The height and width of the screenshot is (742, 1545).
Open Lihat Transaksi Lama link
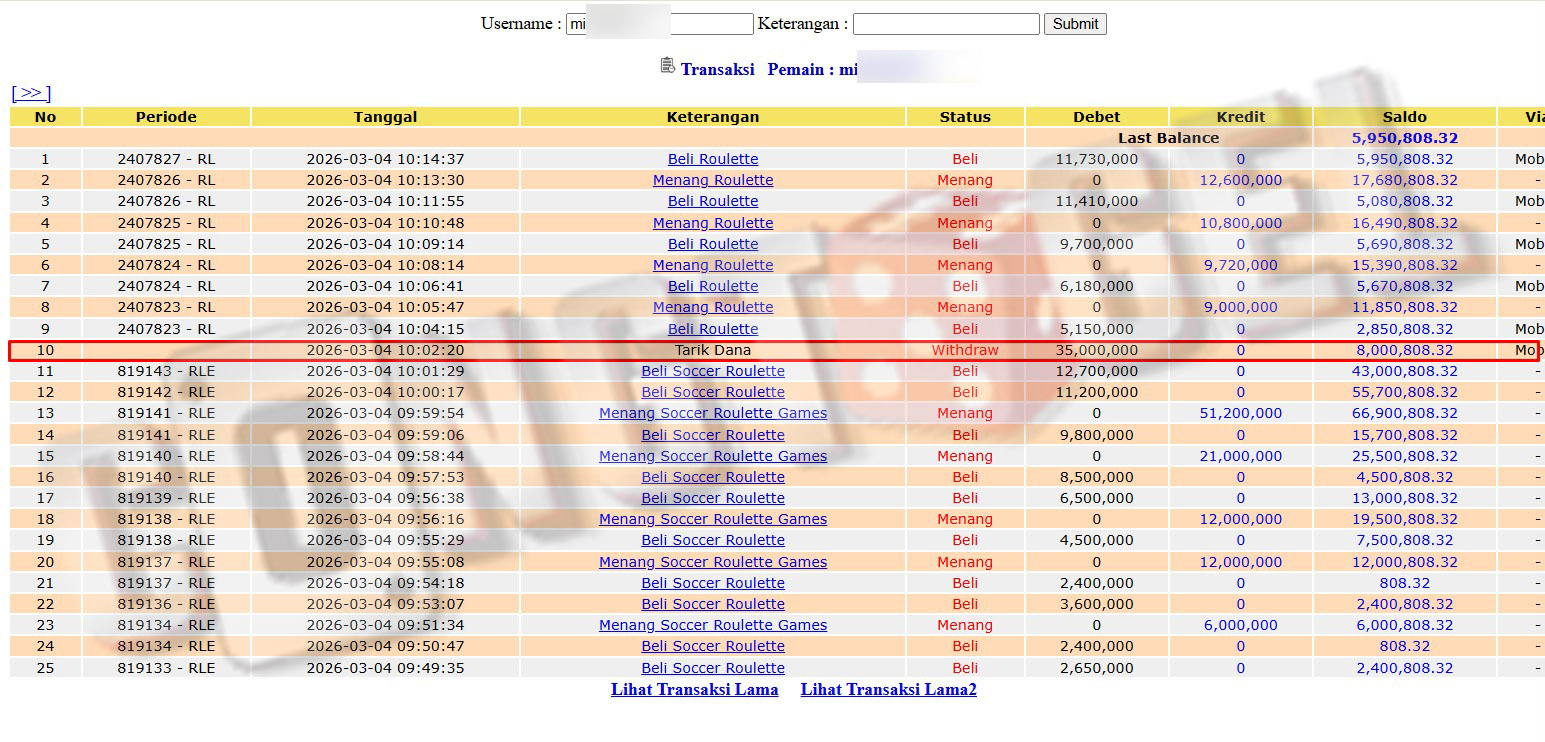pyautogui.click(x=694, y=689)
